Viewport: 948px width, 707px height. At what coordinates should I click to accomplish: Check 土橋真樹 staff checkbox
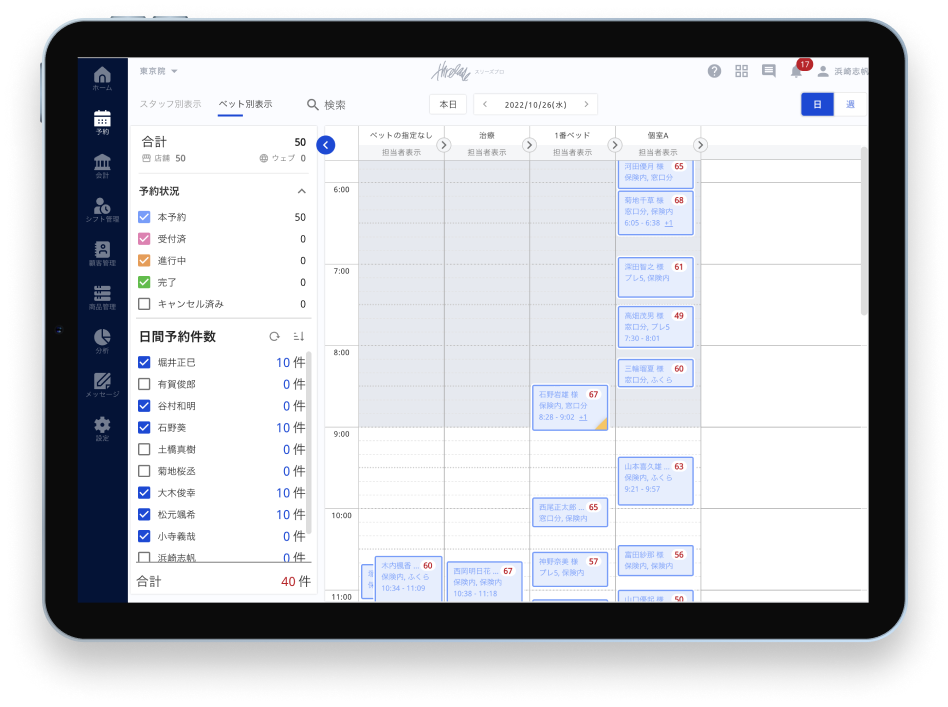point(144,449)
